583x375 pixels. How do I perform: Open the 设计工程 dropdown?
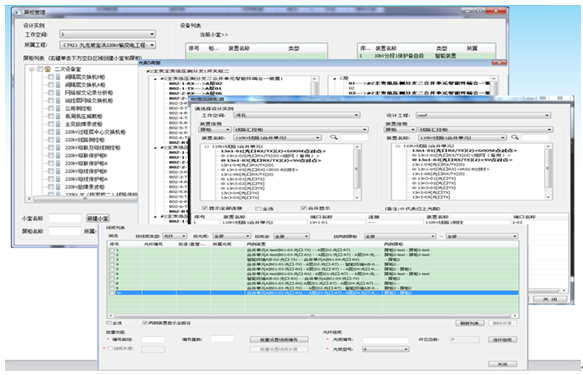pyautogui.click(x=483, y=115)
